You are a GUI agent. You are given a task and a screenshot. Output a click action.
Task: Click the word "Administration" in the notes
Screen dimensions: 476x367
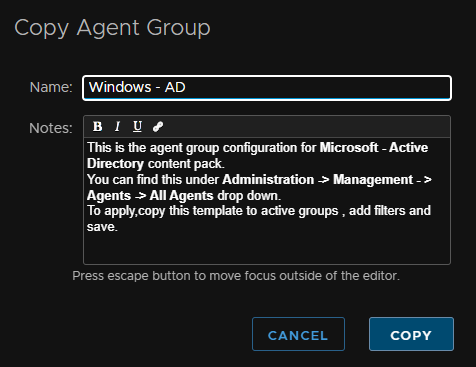[268, 179]
